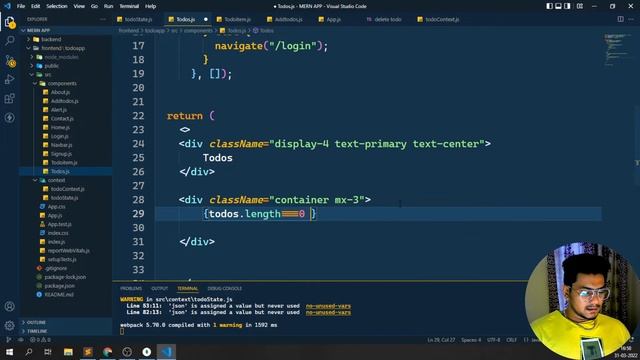The width and height of the screenshot is (640, 360).
Task: Click Ln 29, Col 27 in status bar
Action: click(441, 340)
